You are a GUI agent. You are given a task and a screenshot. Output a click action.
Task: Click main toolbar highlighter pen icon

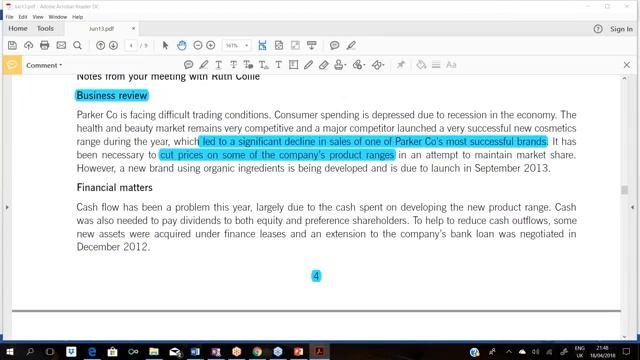[x=351, y=45]
